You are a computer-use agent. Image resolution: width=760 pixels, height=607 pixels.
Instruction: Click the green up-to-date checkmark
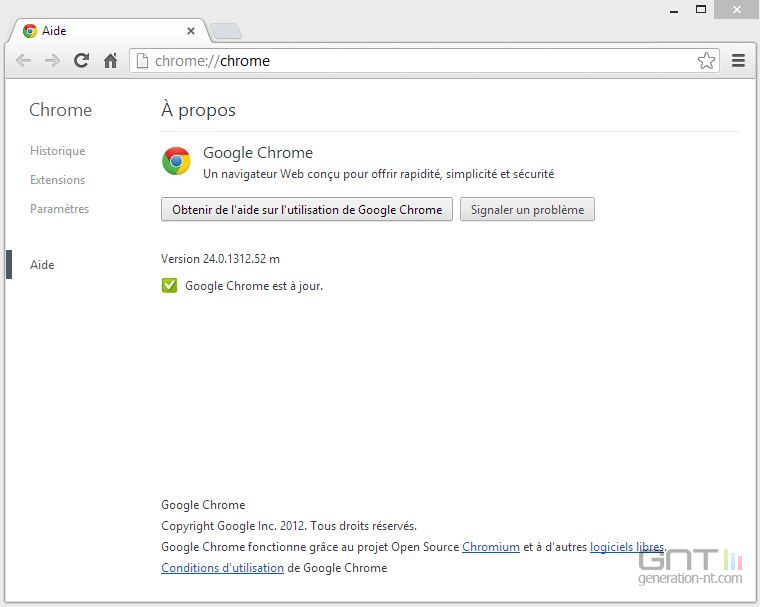(x=169, y=286)
